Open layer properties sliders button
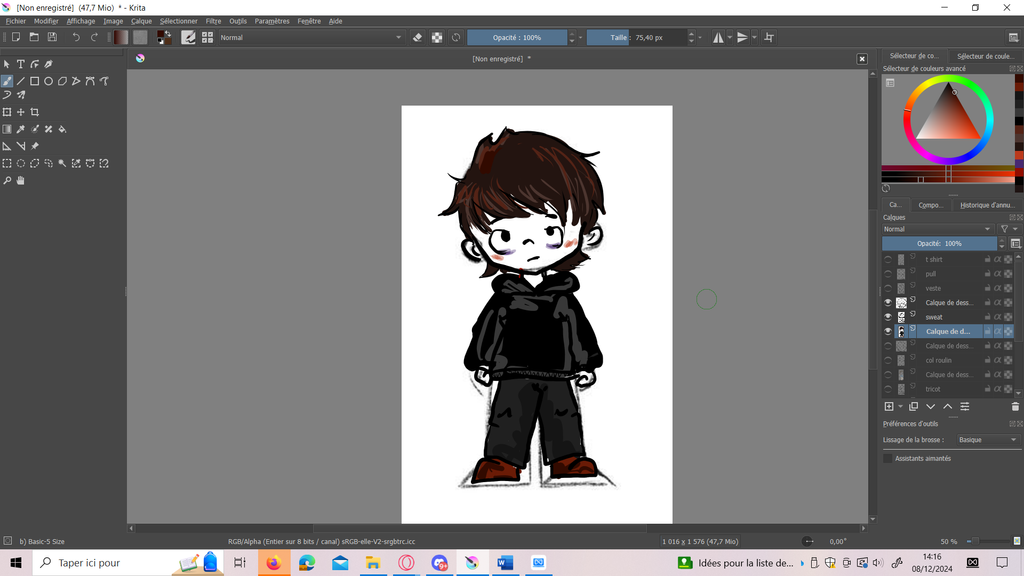The height and width of the screenshot is (576, 1024). (965, 407)
